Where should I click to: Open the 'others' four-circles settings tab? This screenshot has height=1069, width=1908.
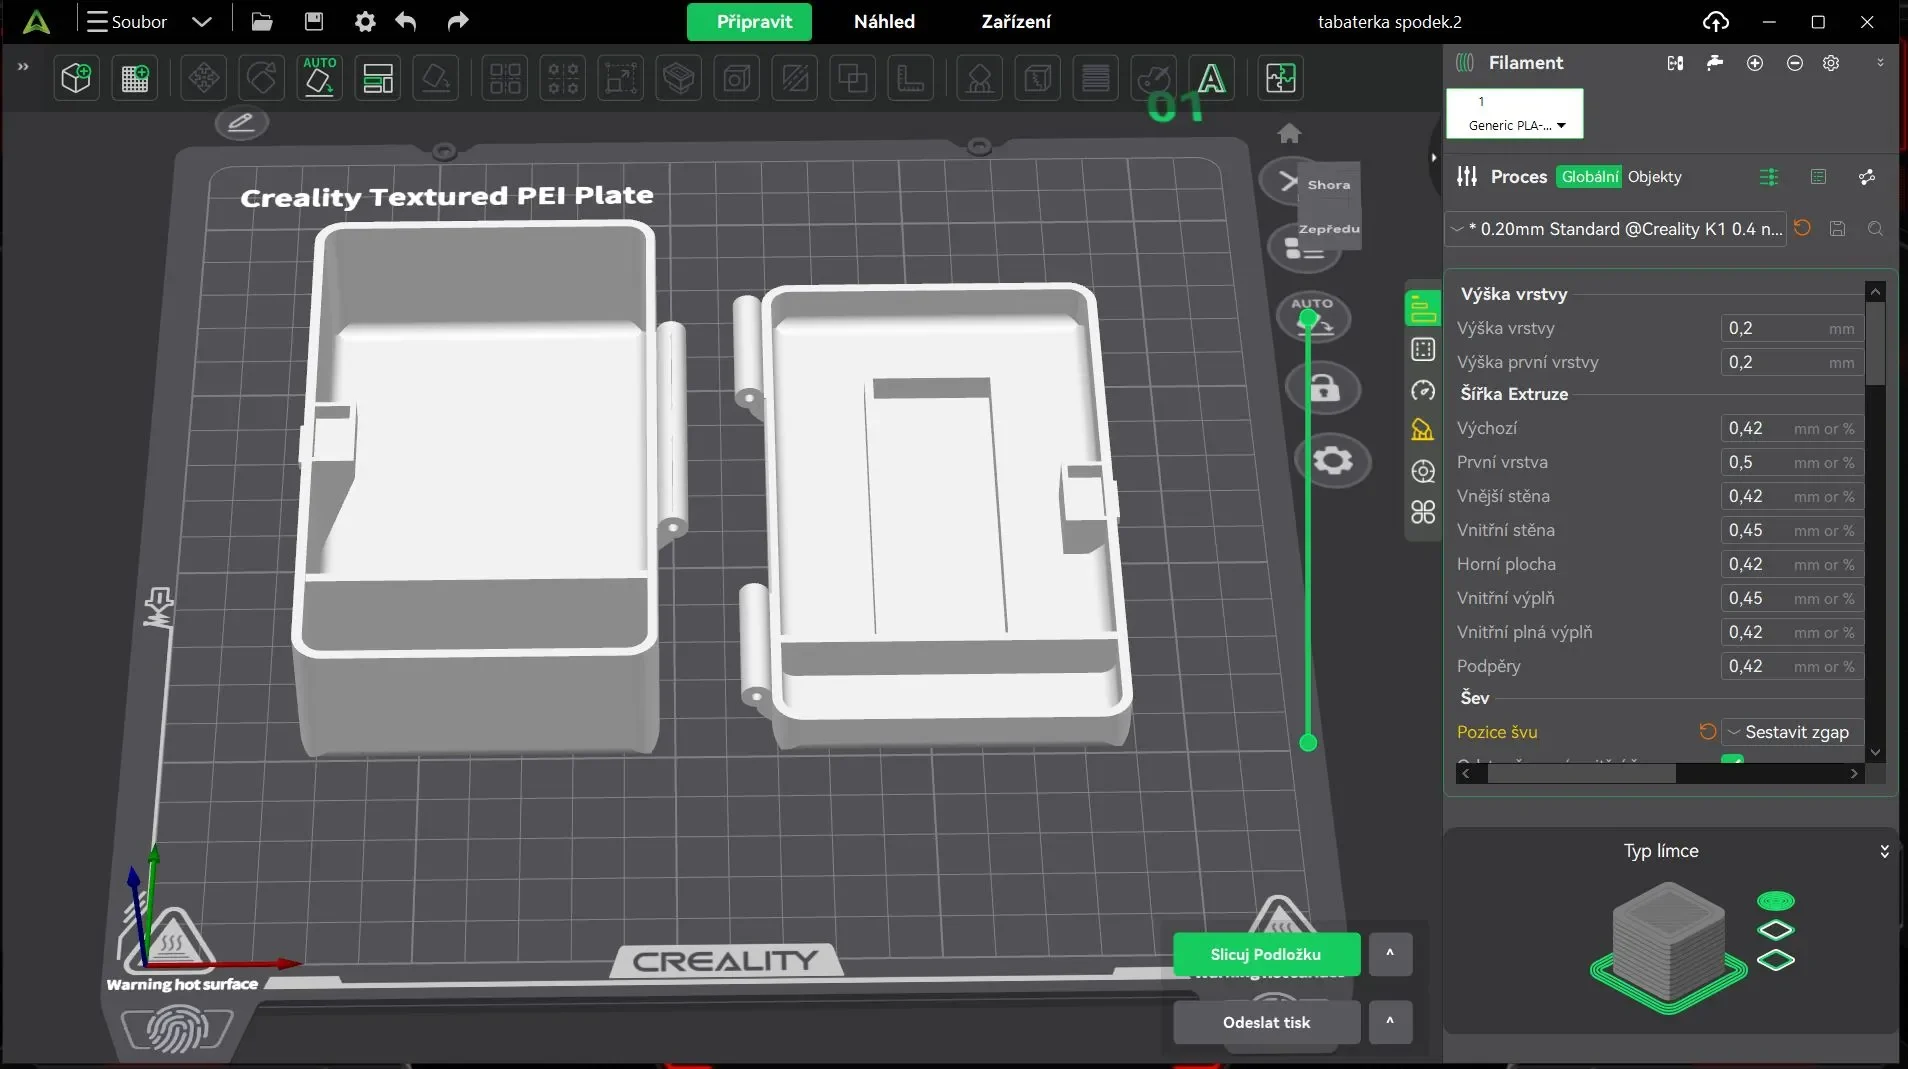[x=1423, y=512]
